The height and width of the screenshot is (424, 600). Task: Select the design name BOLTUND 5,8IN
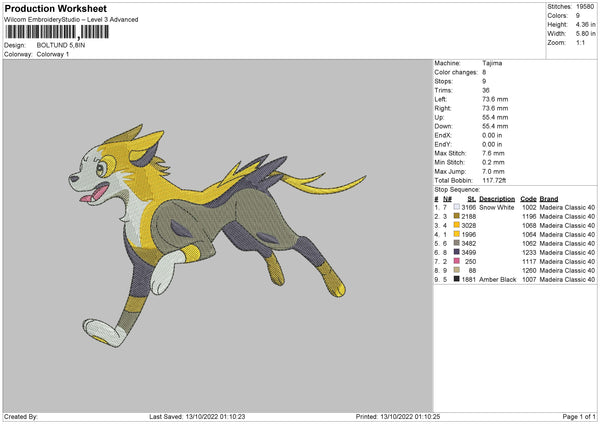coord(61,45)
